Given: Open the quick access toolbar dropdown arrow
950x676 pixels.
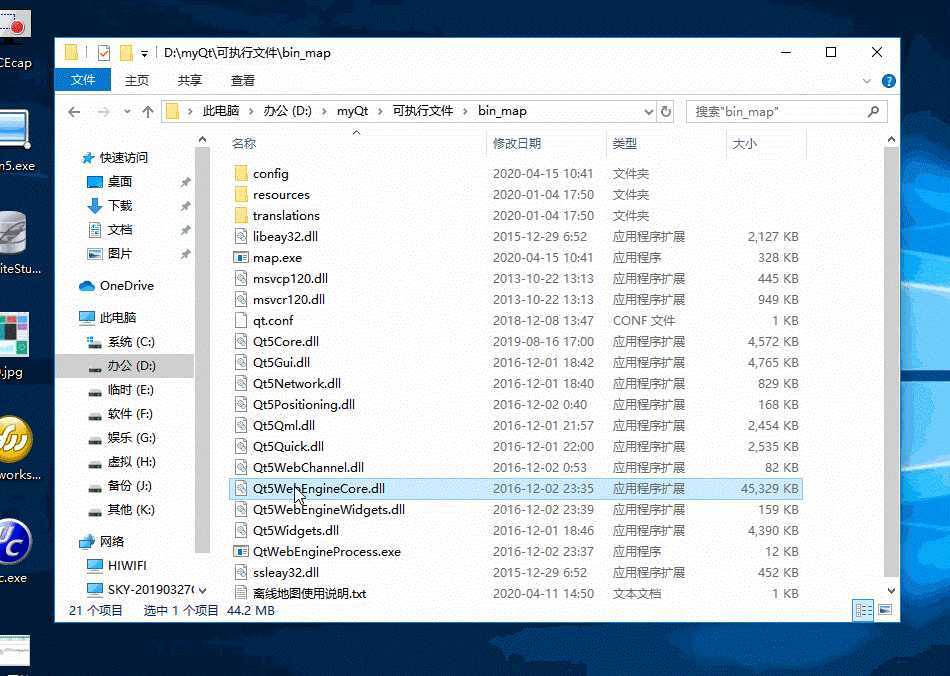Looking at the screenshot, I should [144, 54].
